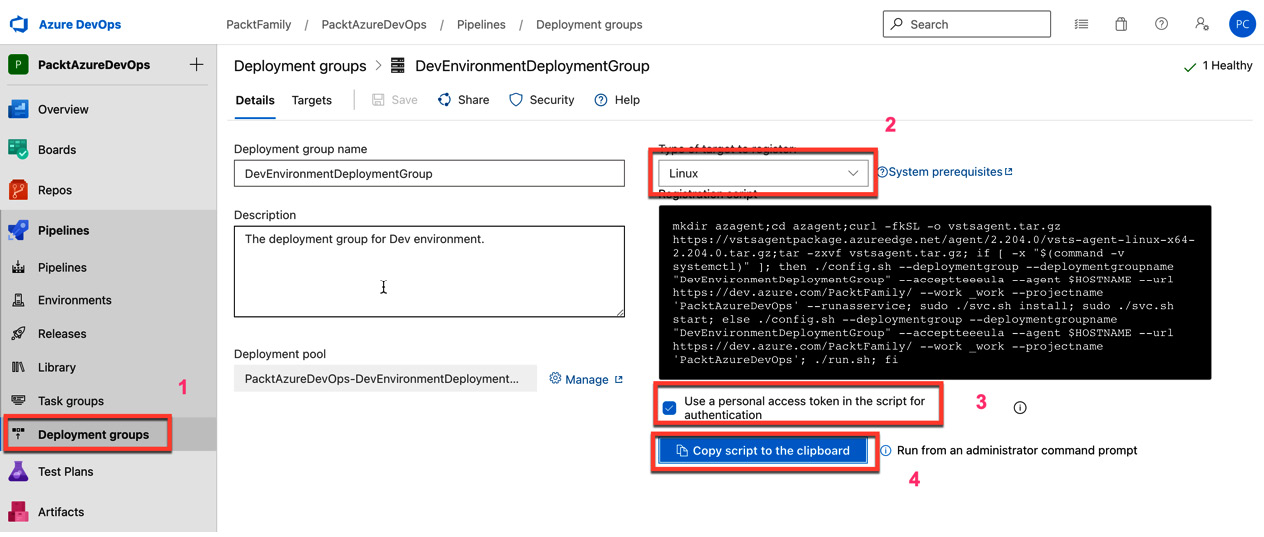1264x537 pixels.
Task: Click the Deployment pool field
Action: 385,379
